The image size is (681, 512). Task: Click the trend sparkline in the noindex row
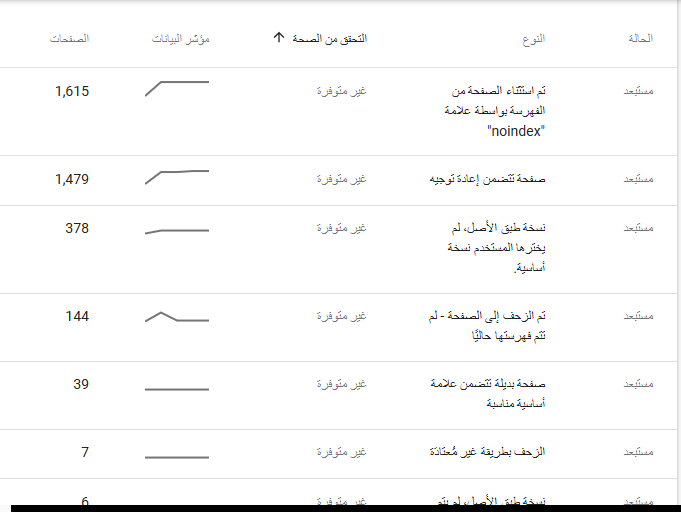tap(177, 87)
